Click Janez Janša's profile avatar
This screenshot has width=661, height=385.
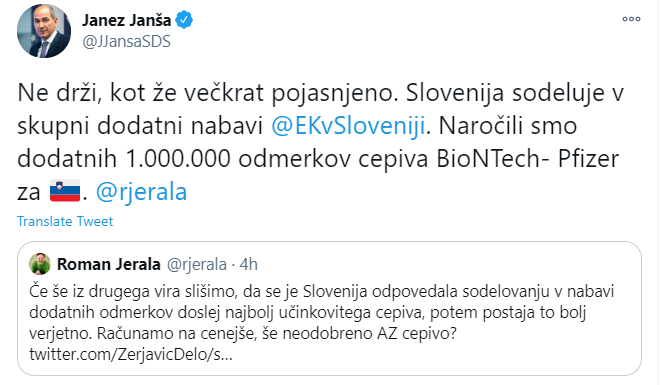click(x=44, y=31)
